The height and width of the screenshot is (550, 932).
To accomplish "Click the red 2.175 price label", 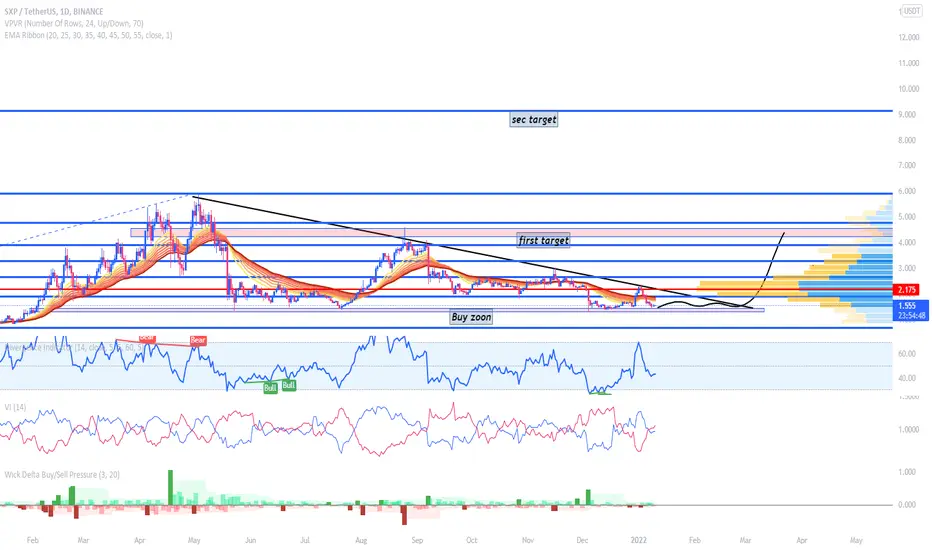I will [x=907, y=290].
